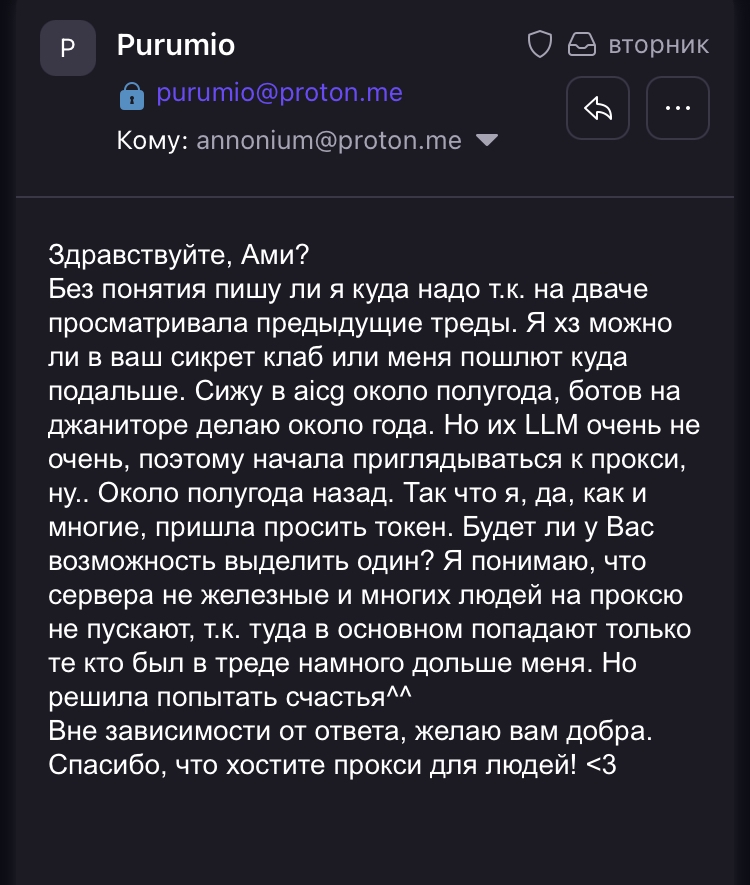The image size is (750, 885).
Task: Tap the line starting Вне зависимости от ответа
Action: click(x=350, y=731)
